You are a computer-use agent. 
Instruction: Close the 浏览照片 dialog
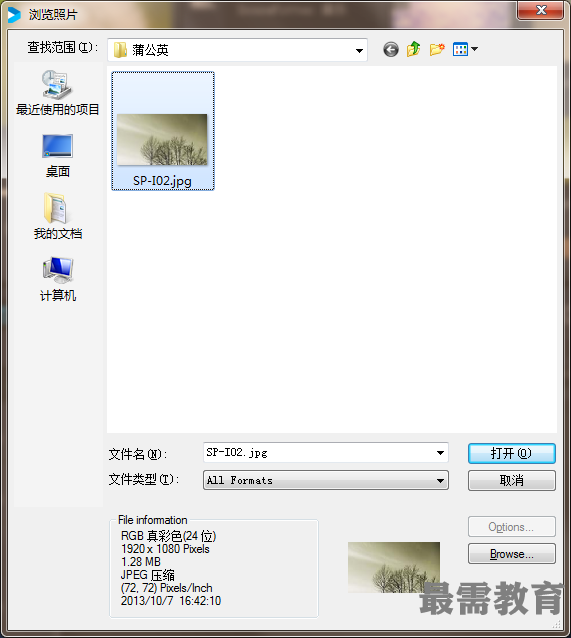click(540, 10)
